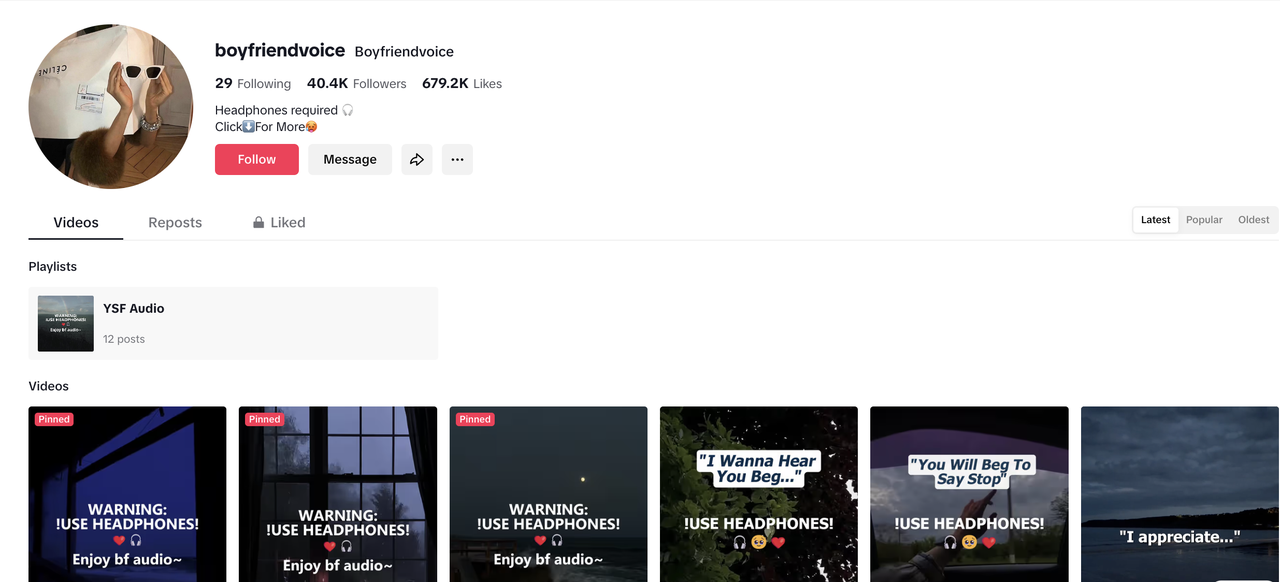Play the "You Will Beg To Say Stop" video
This screenshot has height=582, width=1280.
969,494
